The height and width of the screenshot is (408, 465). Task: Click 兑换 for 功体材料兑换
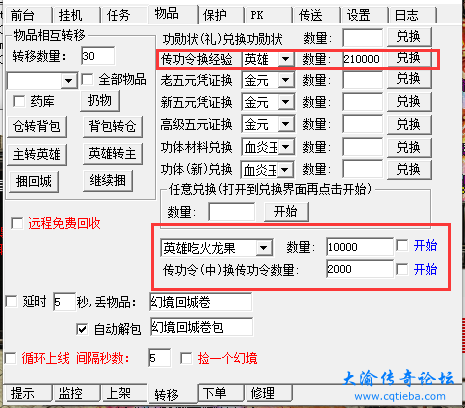(x=409, y=147)
